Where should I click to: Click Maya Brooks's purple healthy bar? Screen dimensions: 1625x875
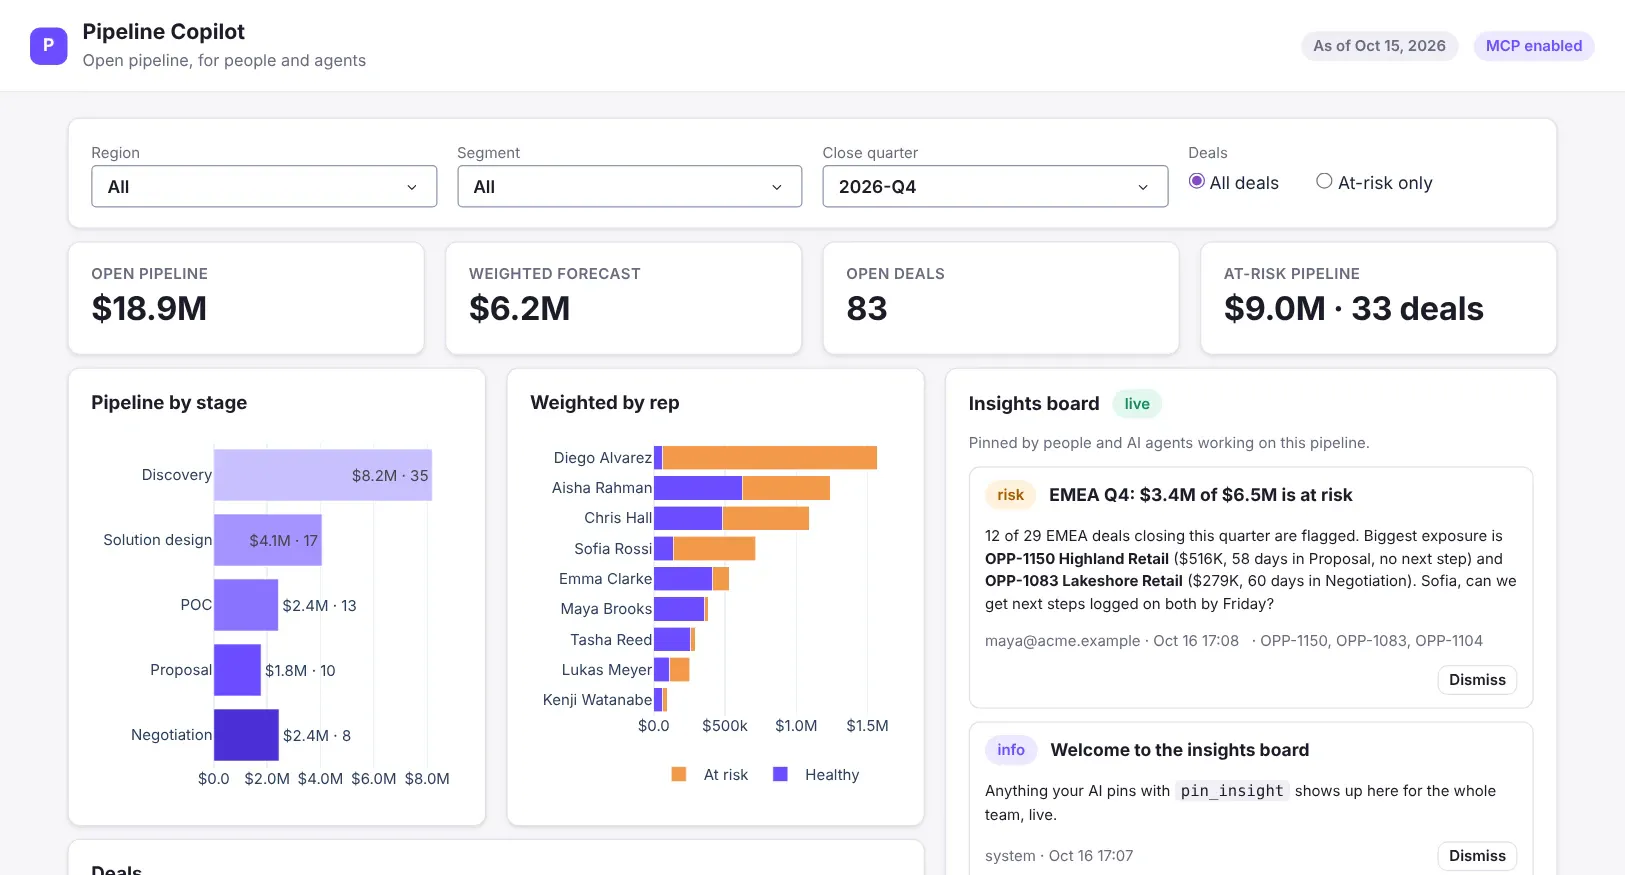pyautogui.click(x=679, y=609)
